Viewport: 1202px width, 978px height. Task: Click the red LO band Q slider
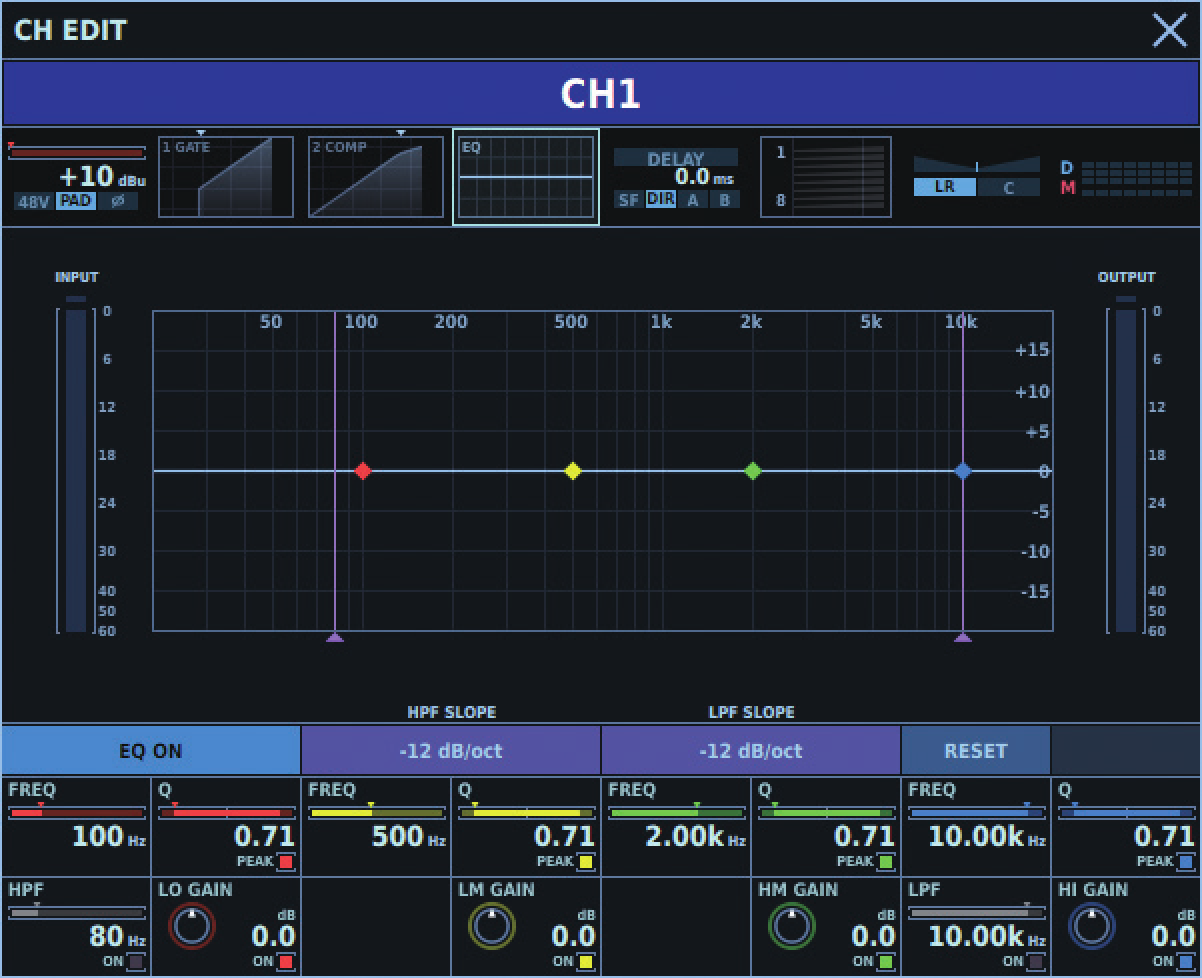[x=226, y=812]
